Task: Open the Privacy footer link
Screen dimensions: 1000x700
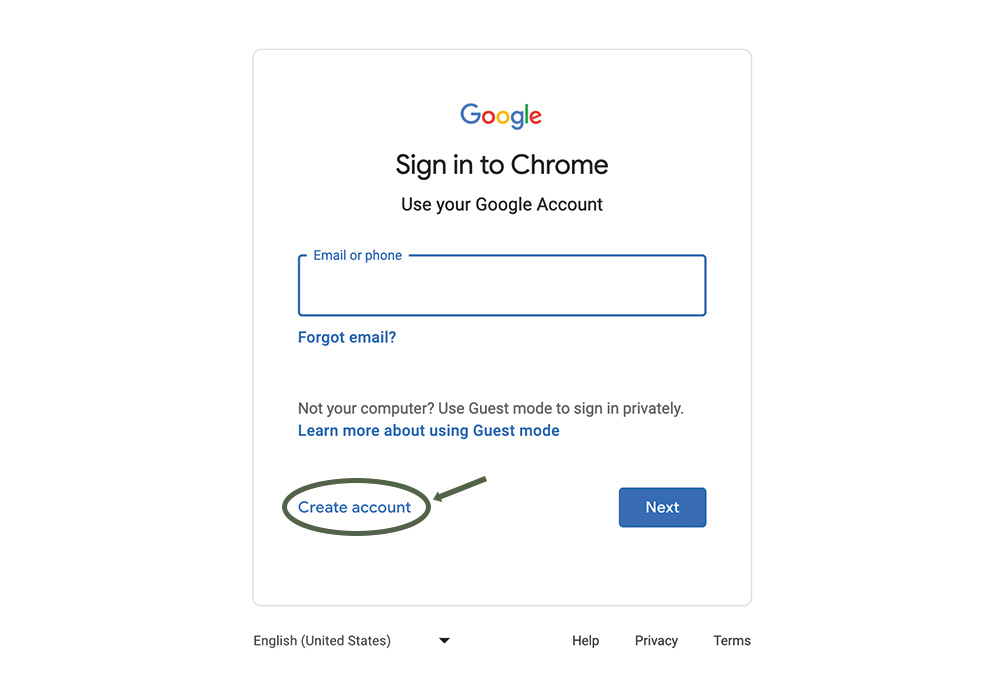Action: tap(656, 641)
